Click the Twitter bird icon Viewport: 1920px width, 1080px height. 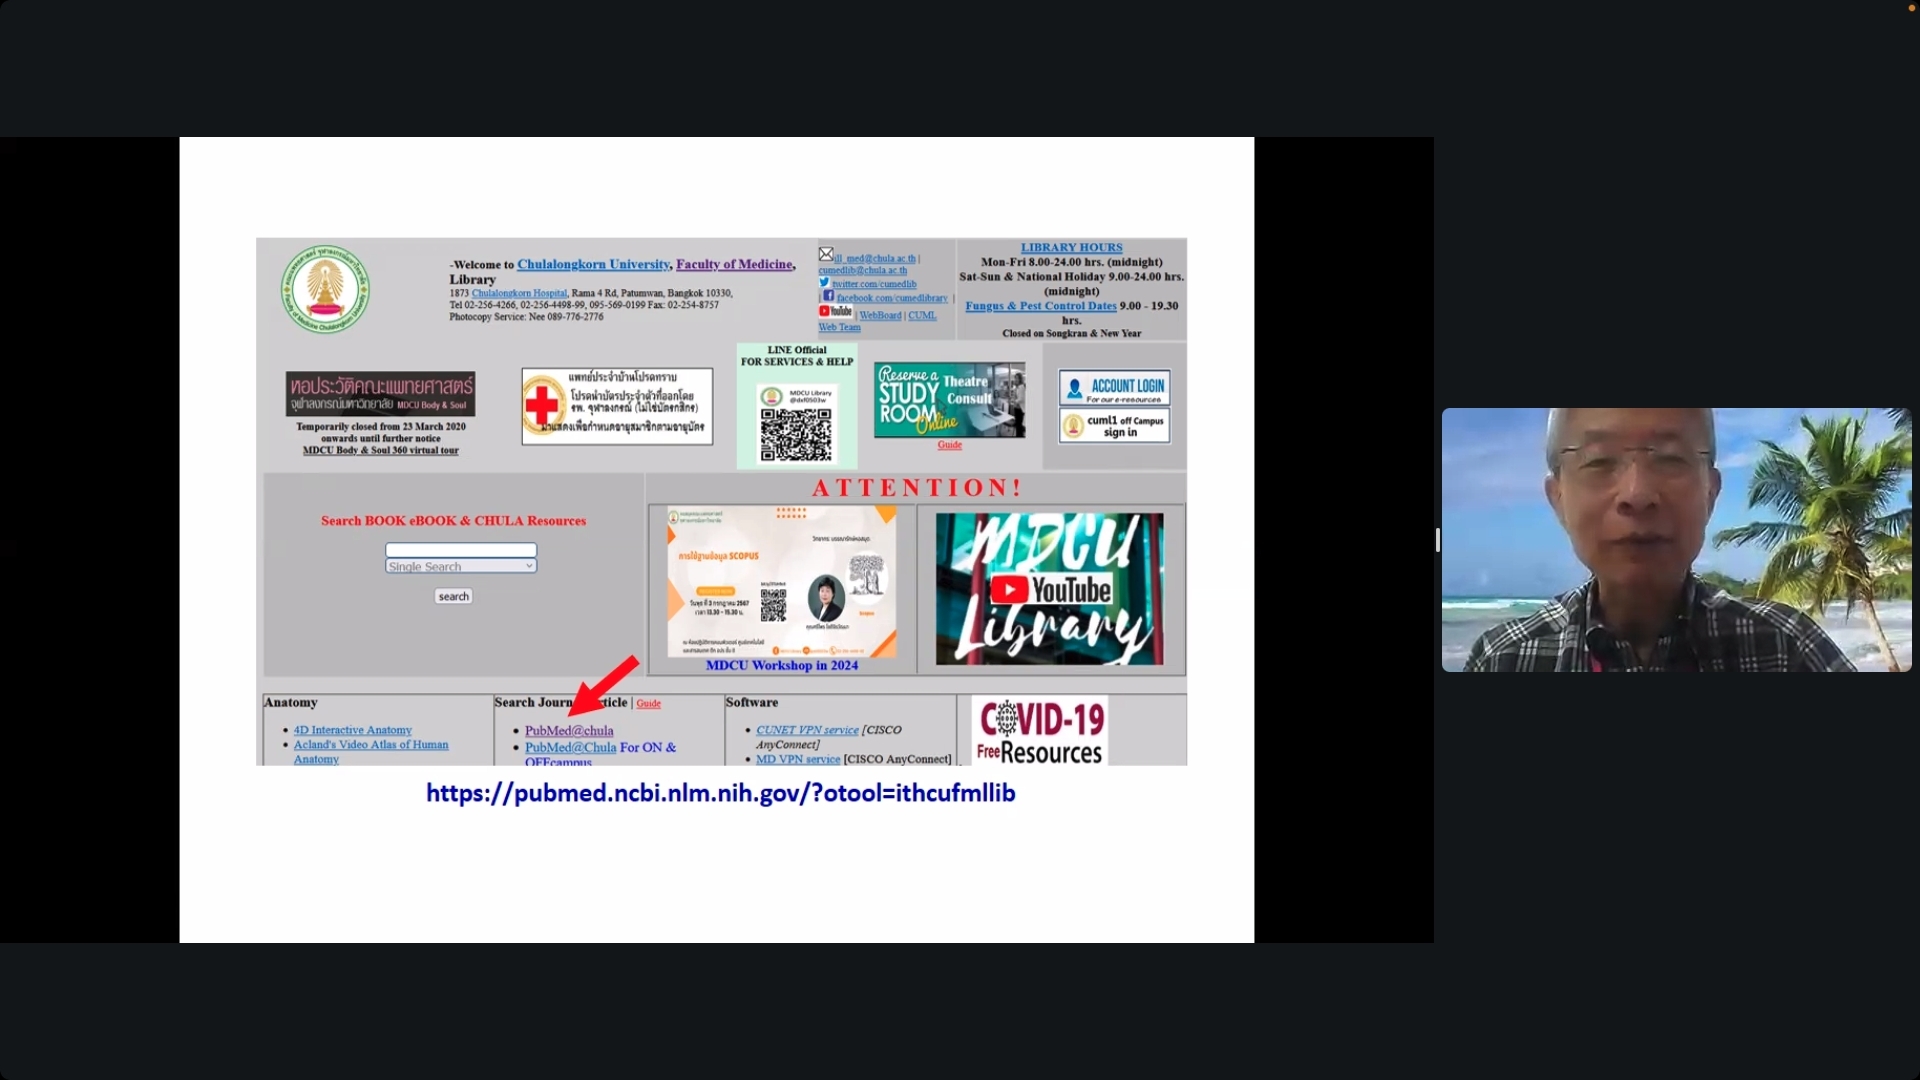[824, 283]
